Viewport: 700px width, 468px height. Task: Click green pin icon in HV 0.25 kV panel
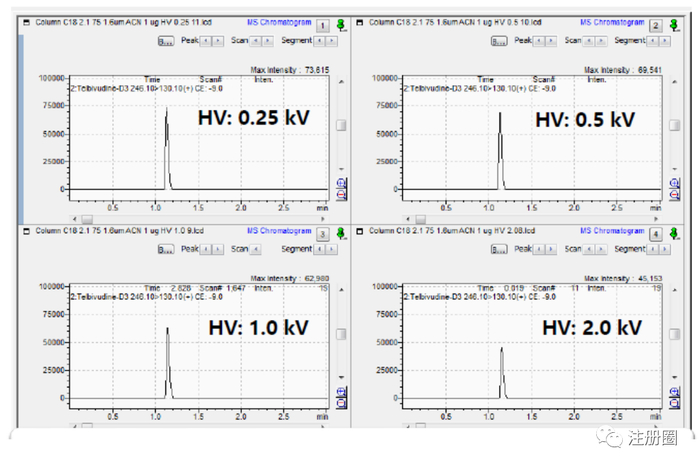(342, 25)
